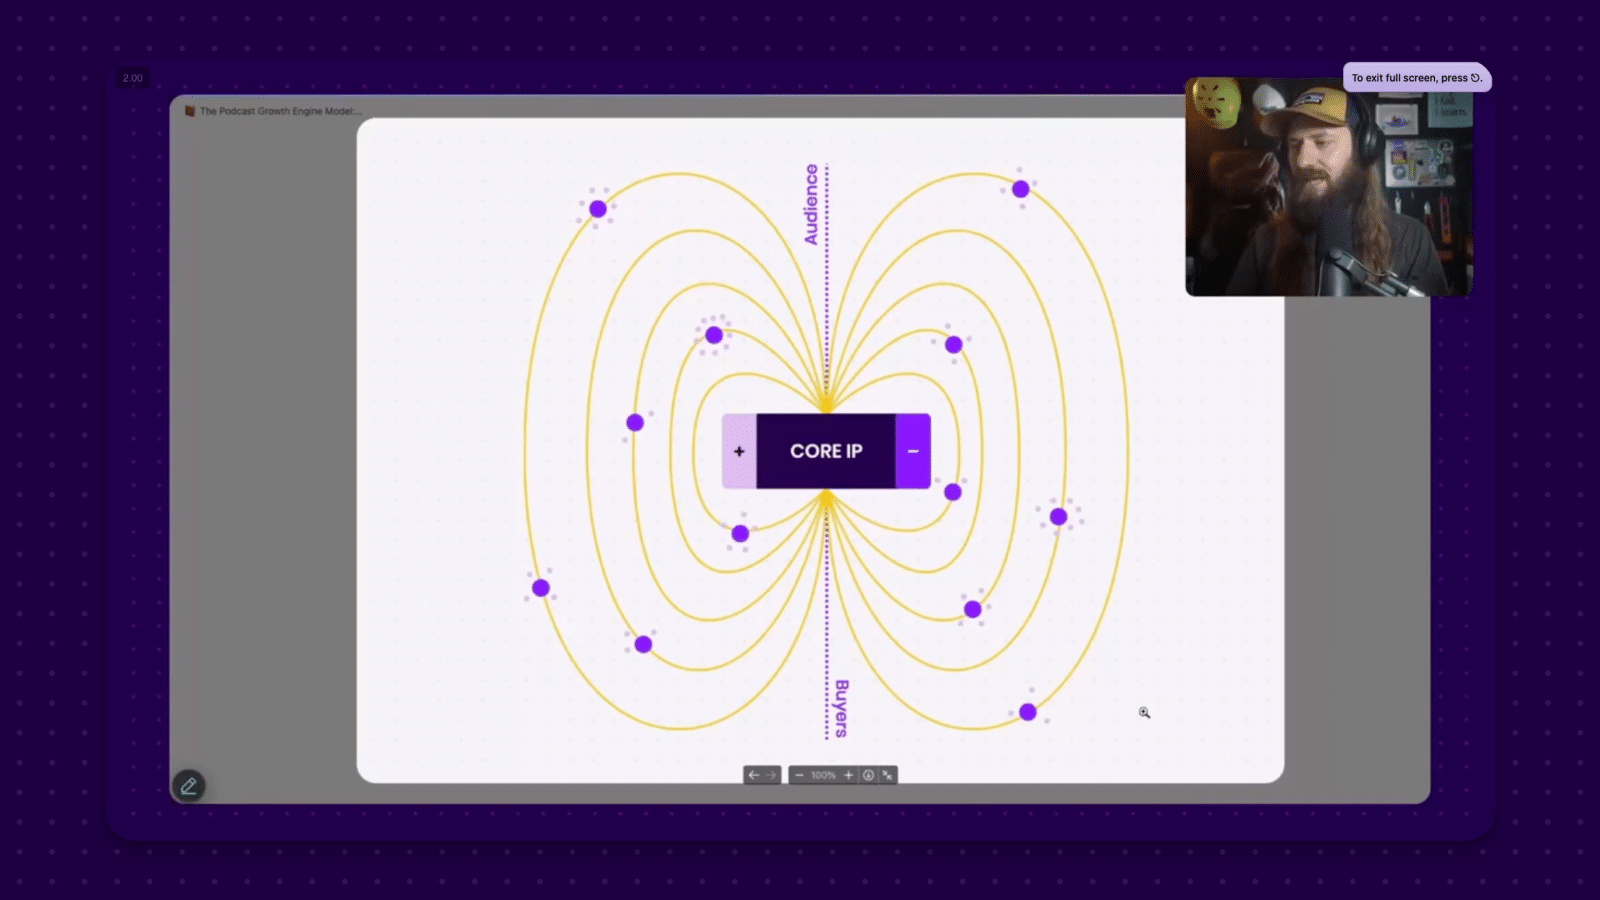The width and height of the screenshot is (1600, 900).
Task: Collapse view with the inward arrows icon
Action: [x=887, y=775]
